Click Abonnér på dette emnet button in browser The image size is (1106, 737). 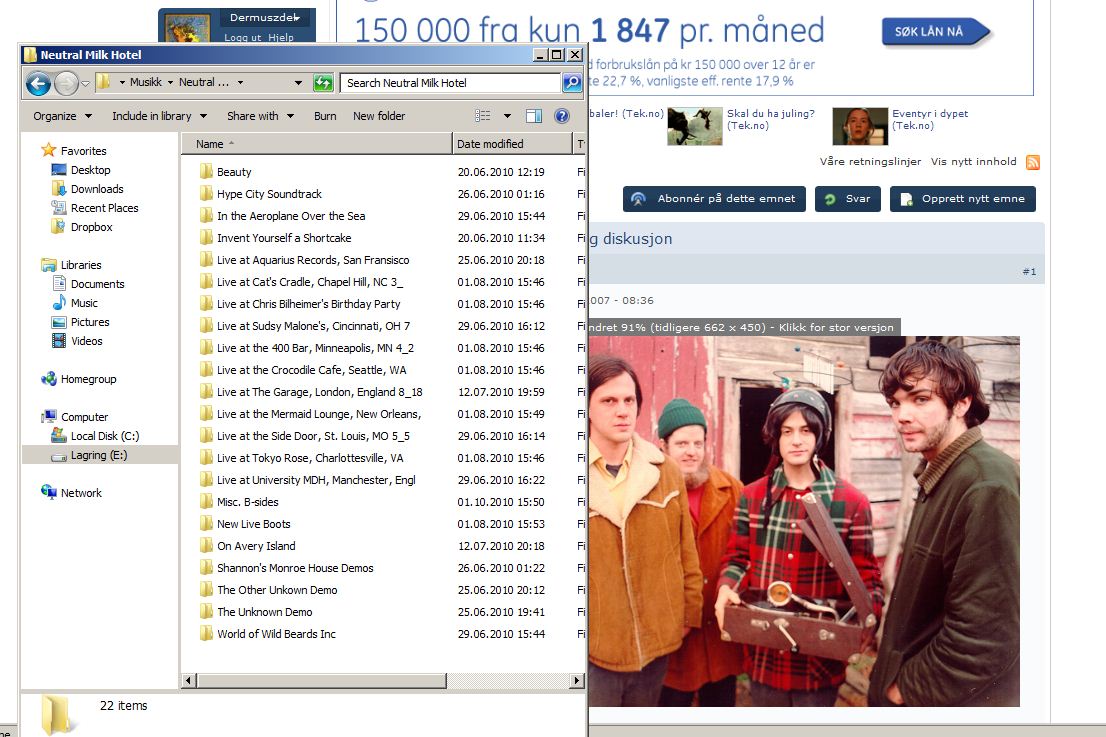click(x=715, y=199)
